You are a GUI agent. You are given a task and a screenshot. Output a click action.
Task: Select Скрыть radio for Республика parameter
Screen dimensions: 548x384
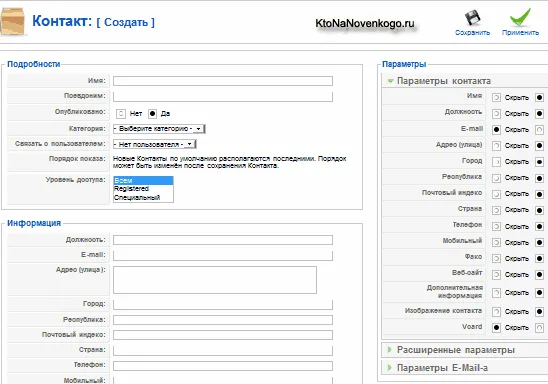click(x=496, y=178)
